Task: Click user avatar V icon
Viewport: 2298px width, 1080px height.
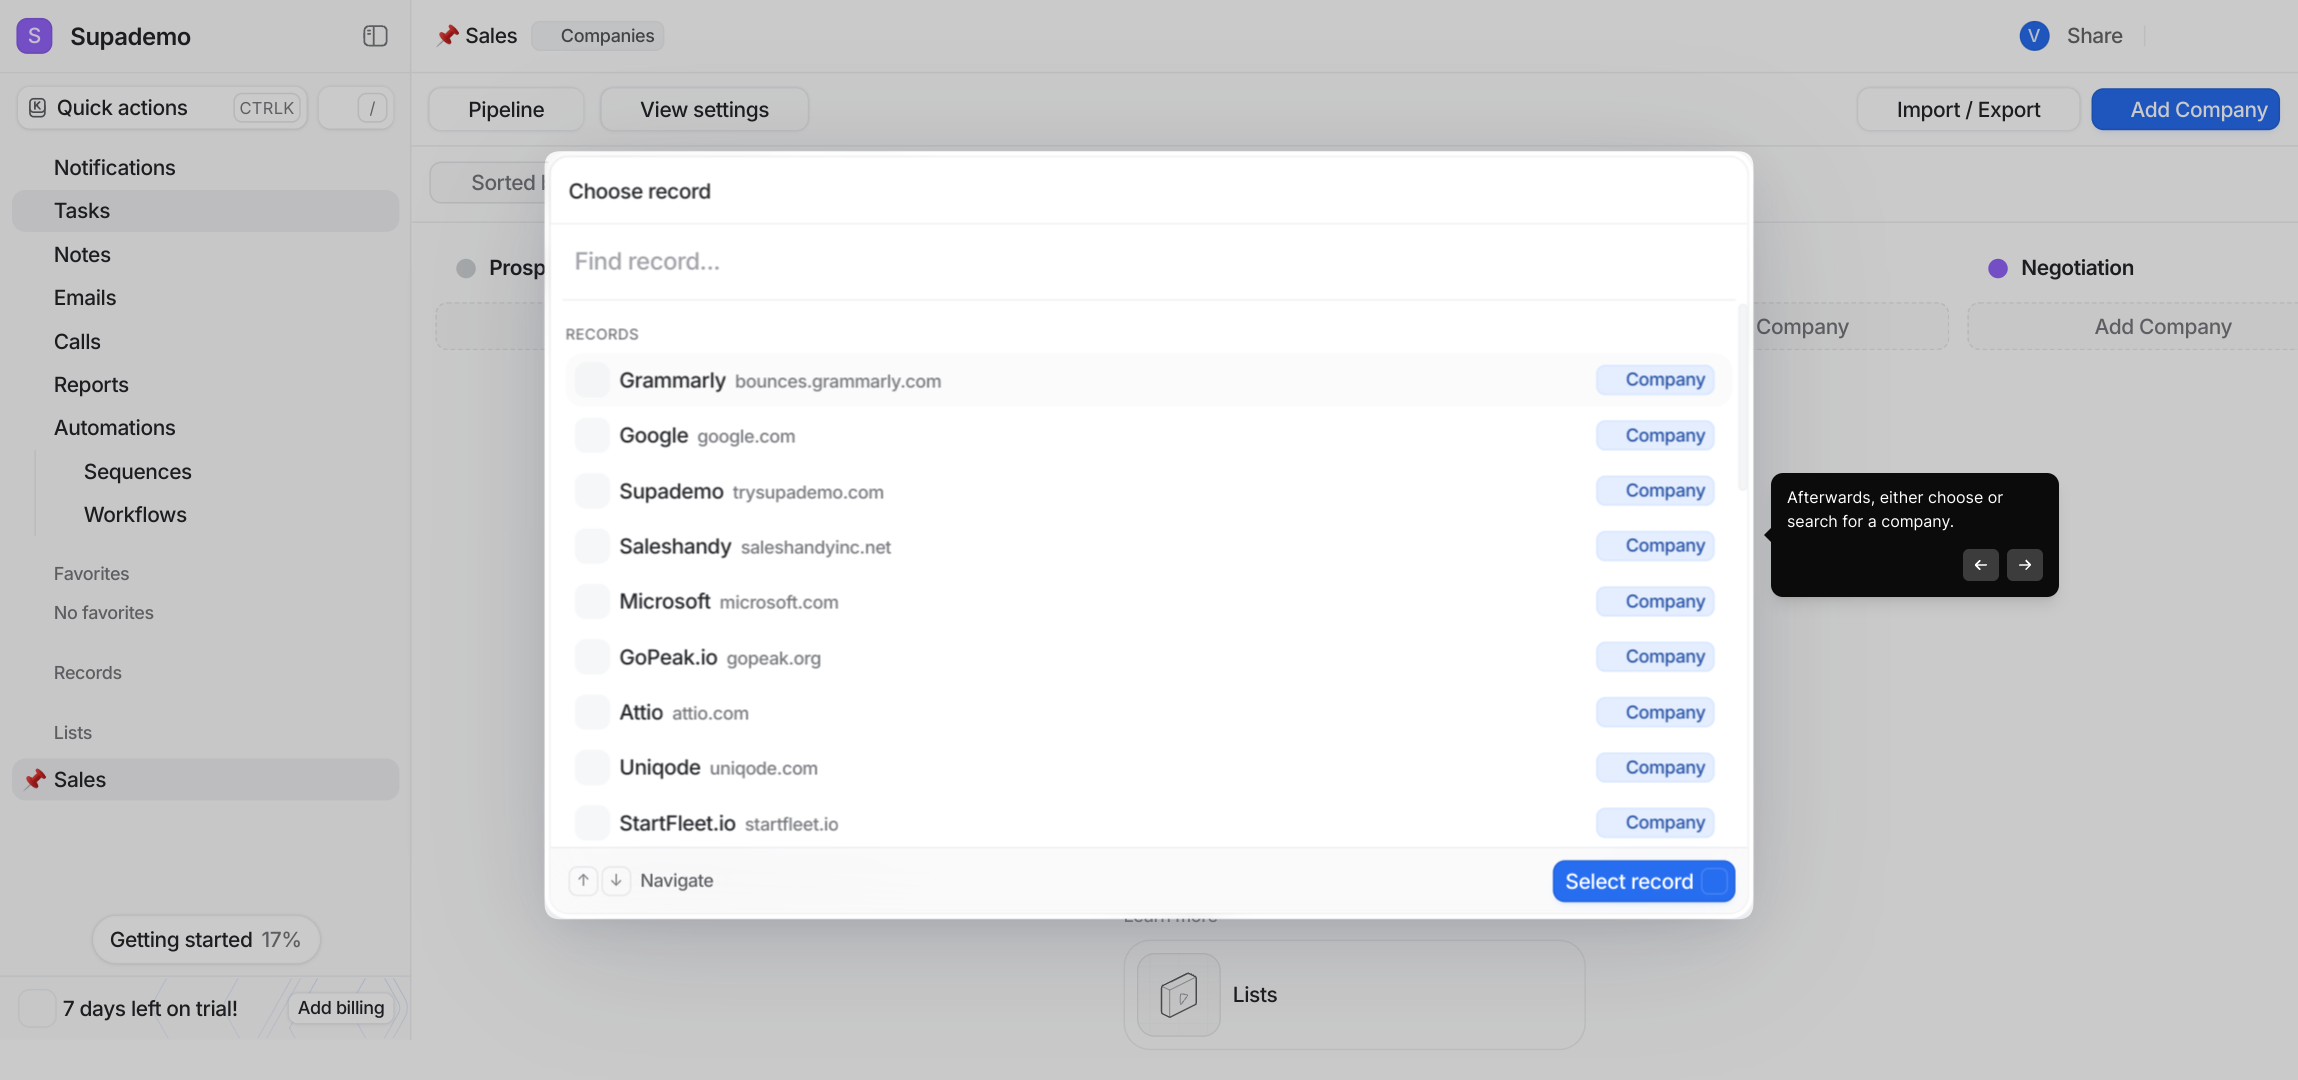Action: coord(2033,36)
